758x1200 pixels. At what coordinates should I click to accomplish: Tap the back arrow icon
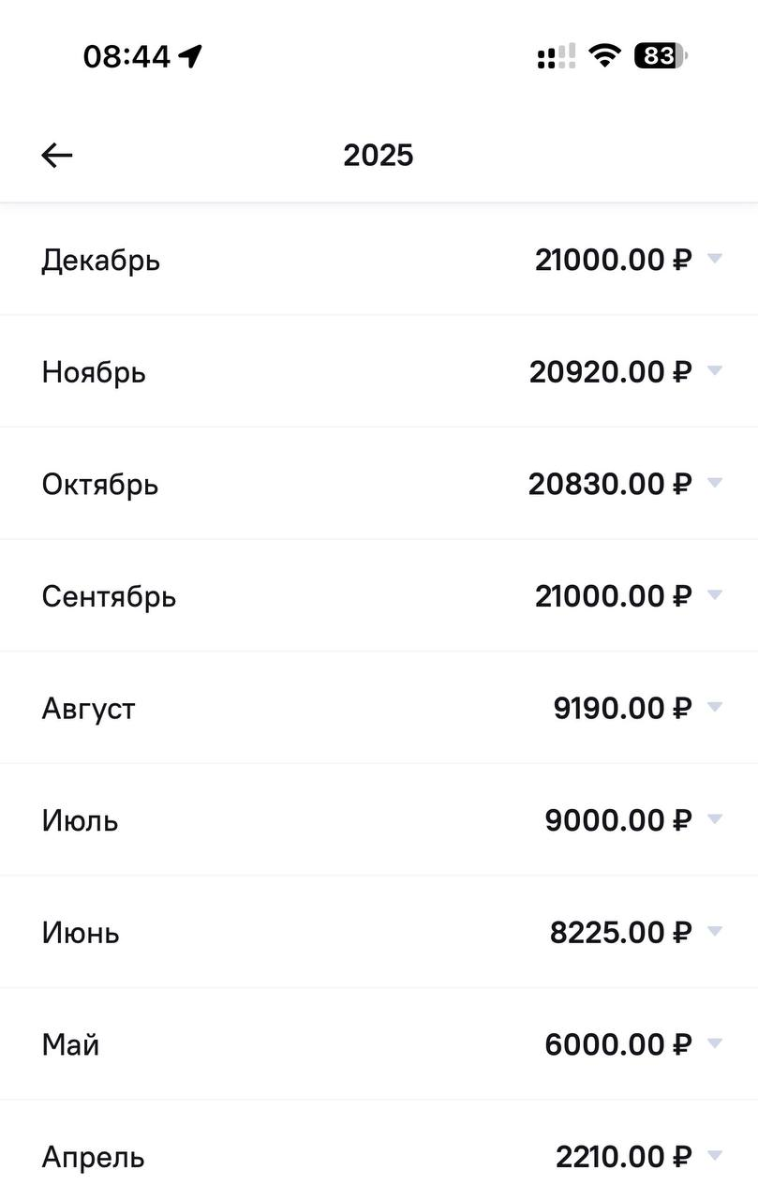pos(57,155)
